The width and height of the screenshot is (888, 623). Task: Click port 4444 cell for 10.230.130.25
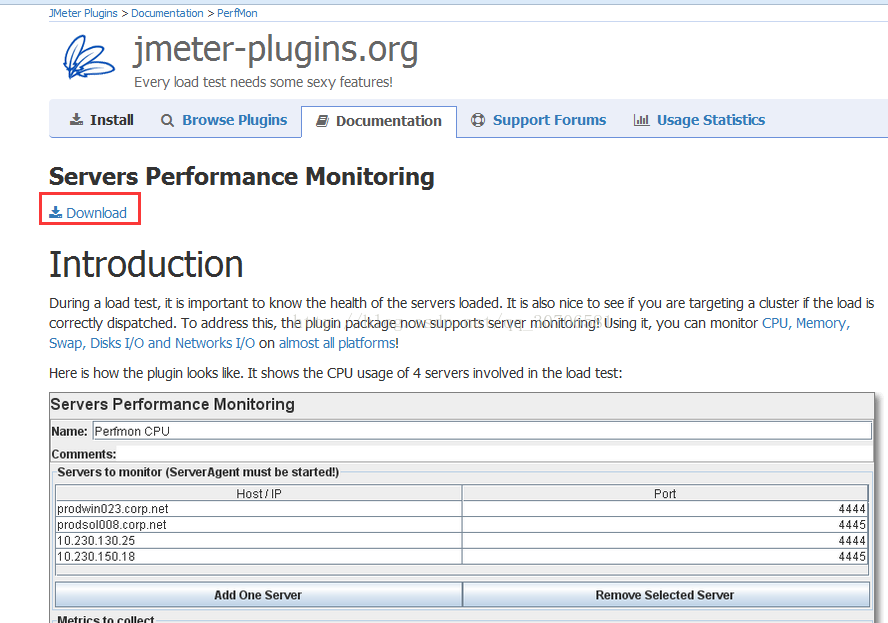click(x=665, y=540)
